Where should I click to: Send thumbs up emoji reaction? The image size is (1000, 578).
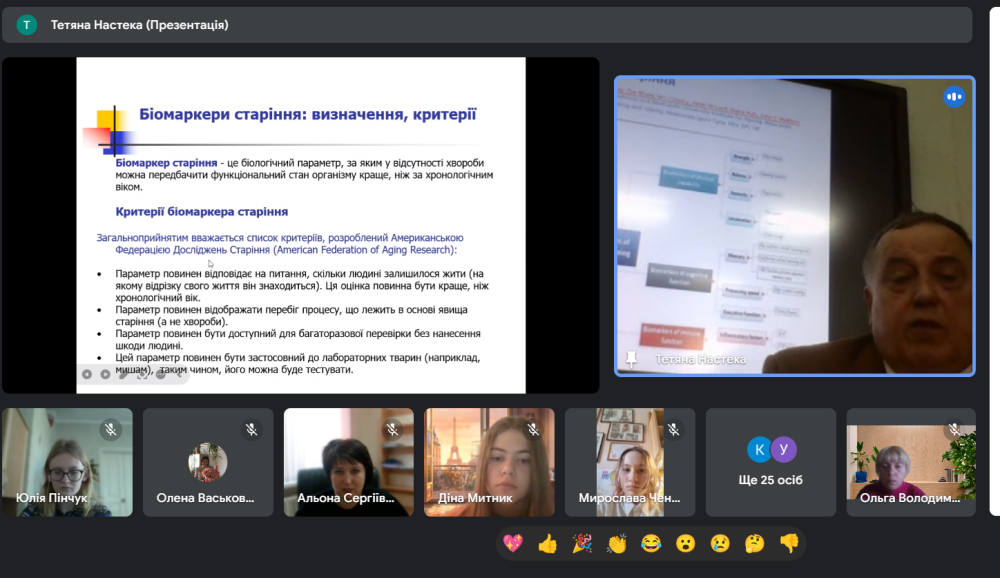(547, 544)
